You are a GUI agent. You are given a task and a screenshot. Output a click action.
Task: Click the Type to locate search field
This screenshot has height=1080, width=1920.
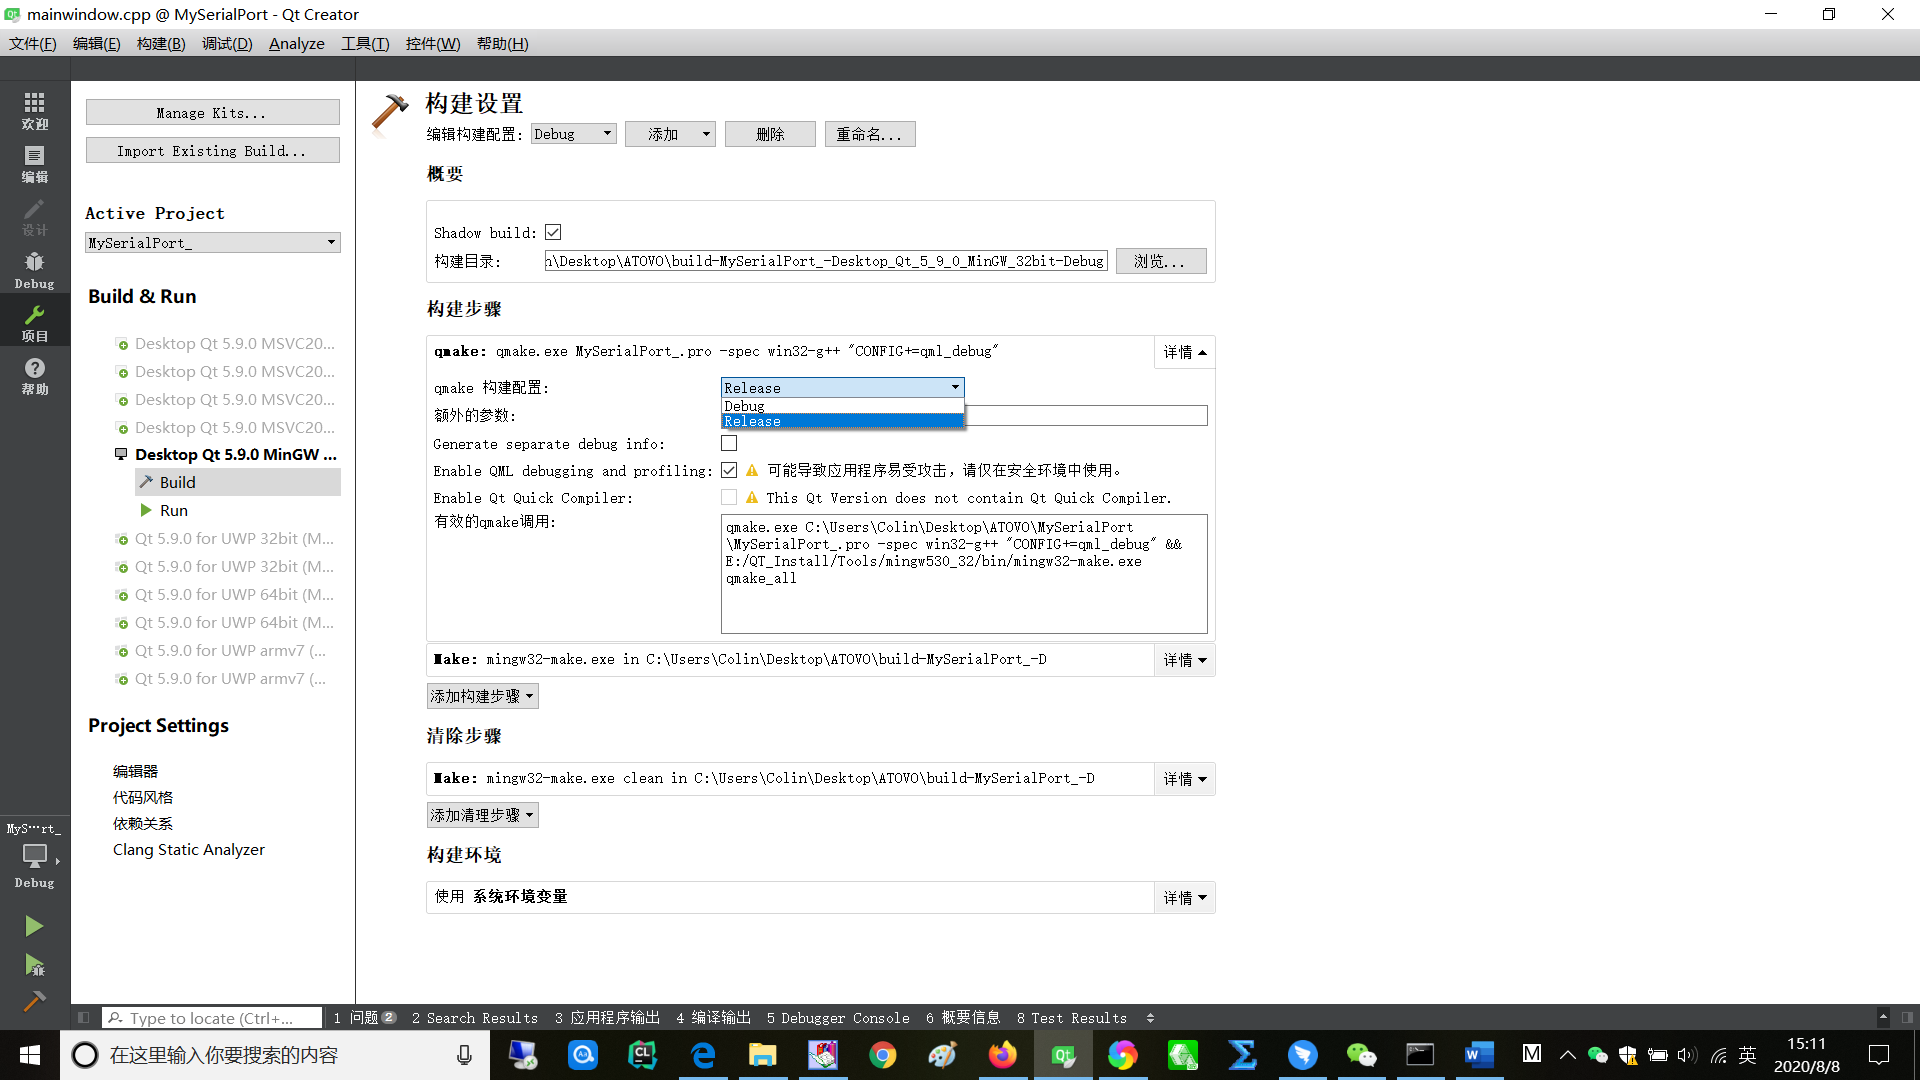pos(210,1017)
